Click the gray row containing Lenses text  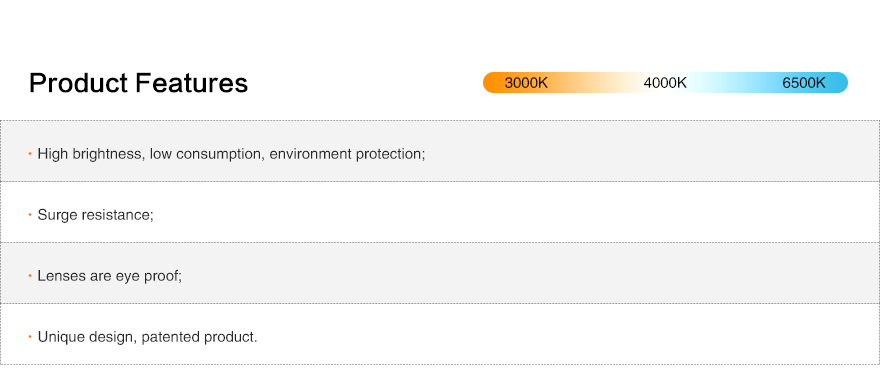pos(440,273)
